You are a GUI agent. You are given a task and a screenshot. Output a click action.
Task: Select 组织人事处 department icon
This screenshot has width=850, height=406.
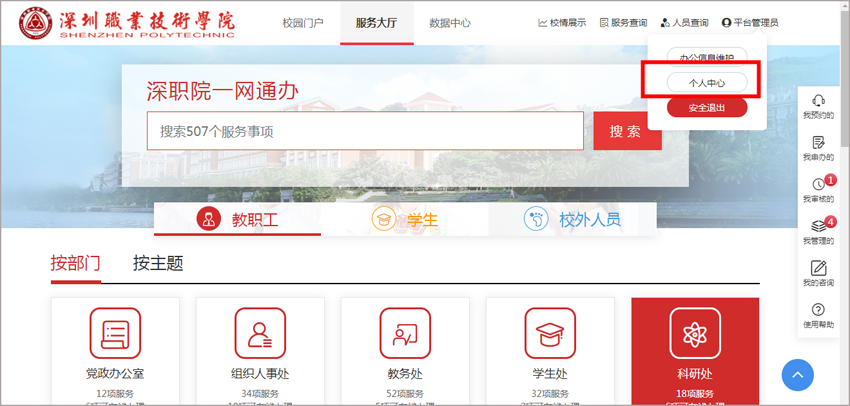click(x=260, y=333)
